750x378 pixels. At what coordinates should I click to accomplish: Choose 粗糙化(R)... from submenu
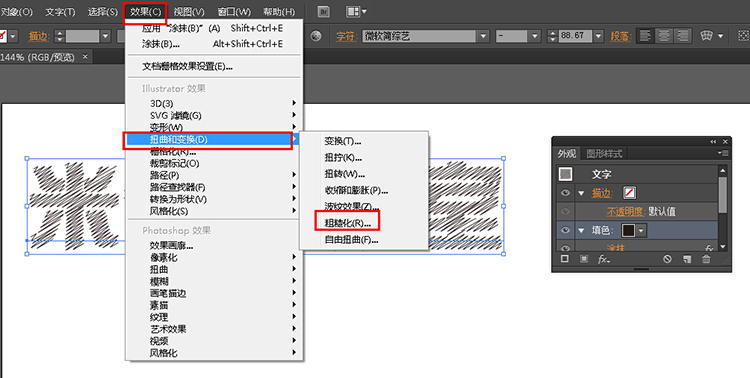[x=347, y=223]
